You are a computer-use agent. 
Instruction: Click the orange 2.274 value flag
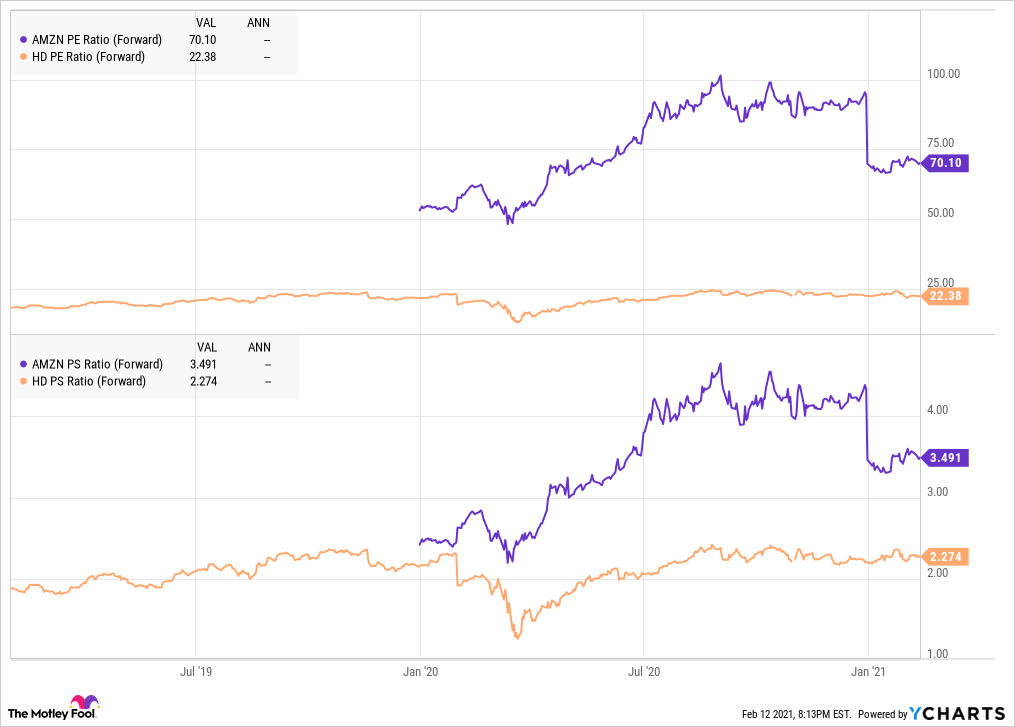[946, 556]
